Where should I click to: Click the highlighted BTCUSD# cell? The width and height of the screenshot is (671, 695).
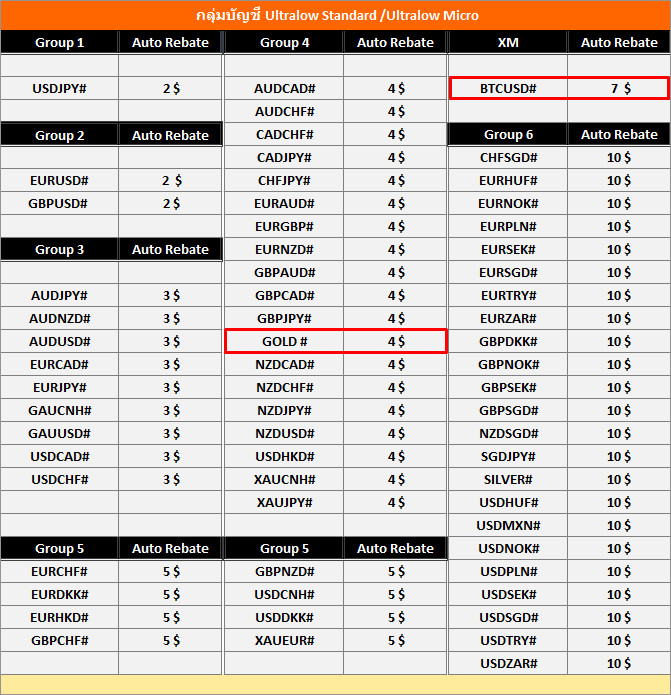pyautogui.click(x=508, y=88)
